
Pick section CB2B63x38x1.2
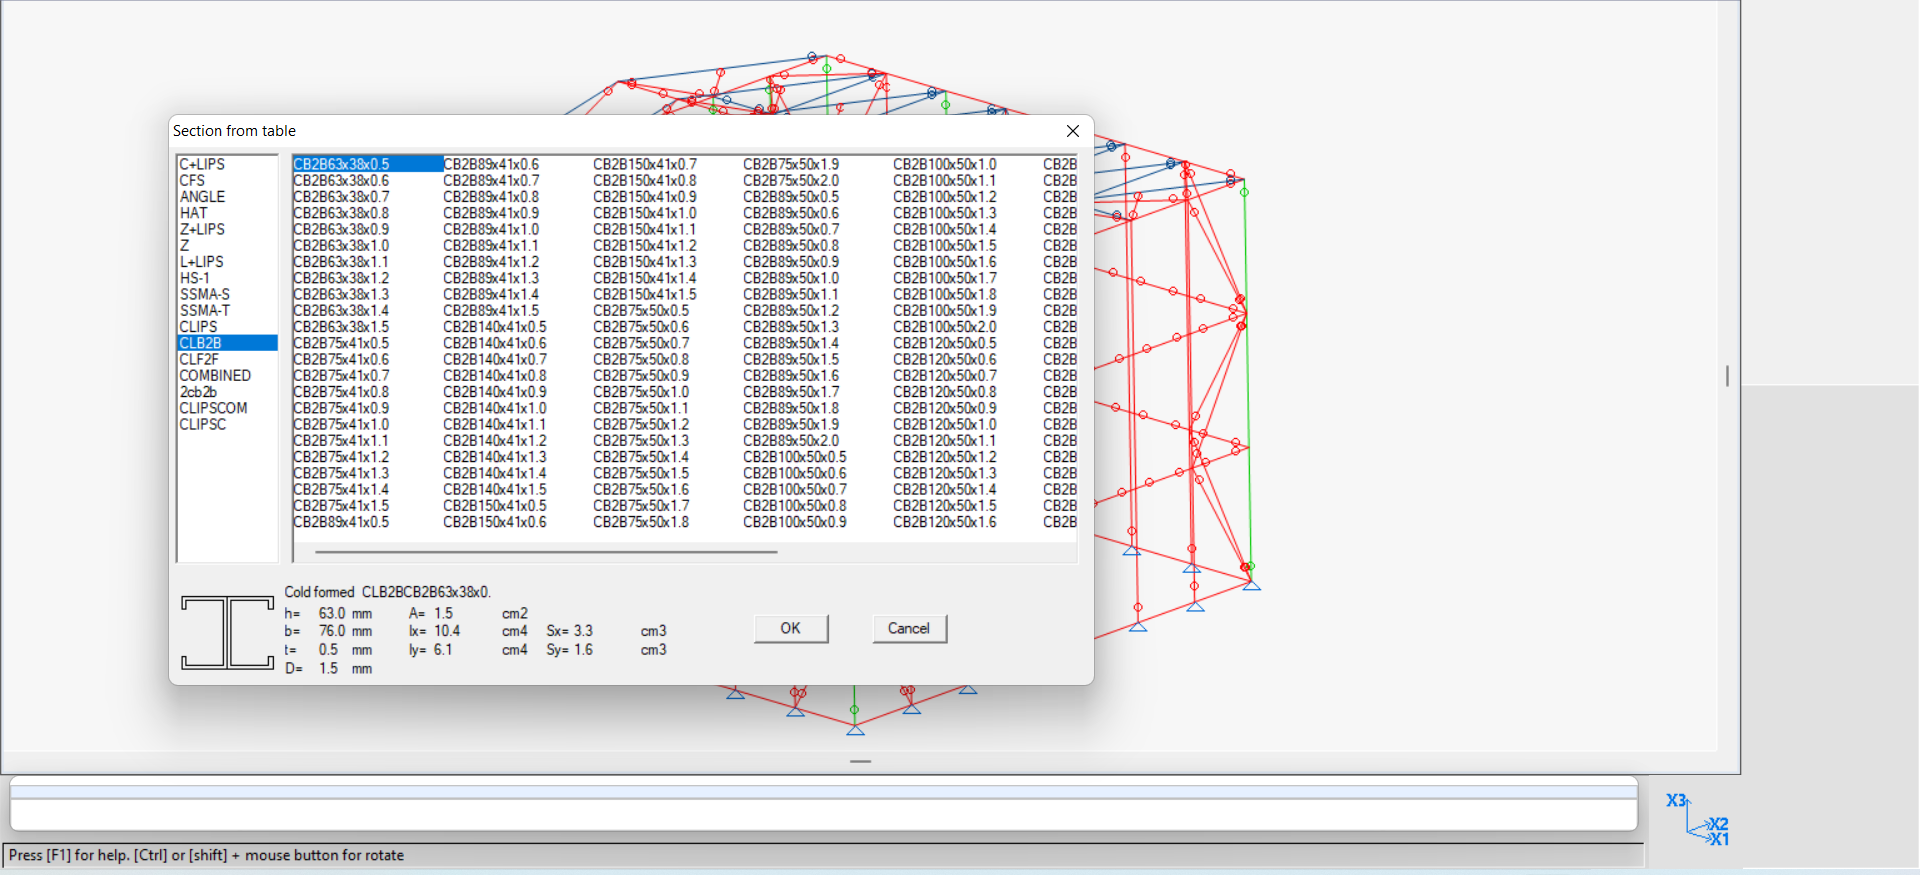(341, 278)
